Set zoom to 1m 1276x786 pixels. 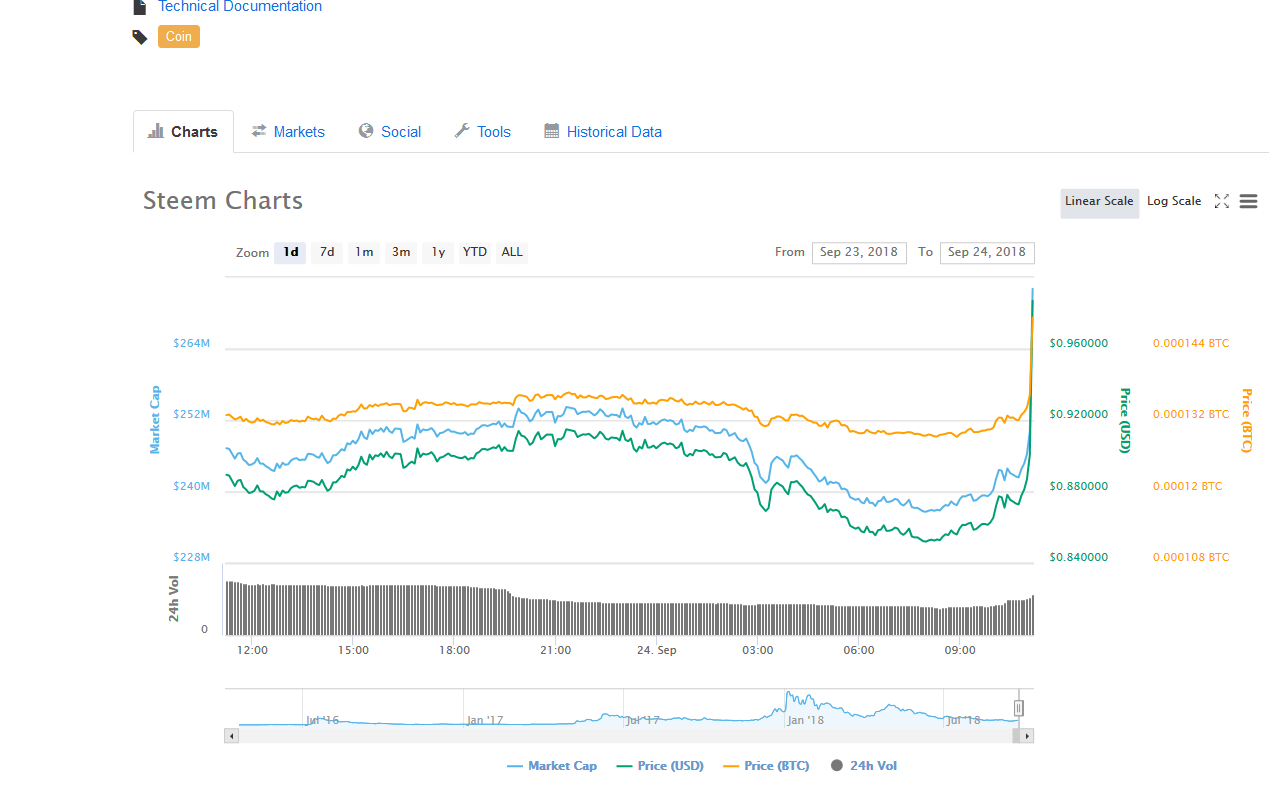364,252
